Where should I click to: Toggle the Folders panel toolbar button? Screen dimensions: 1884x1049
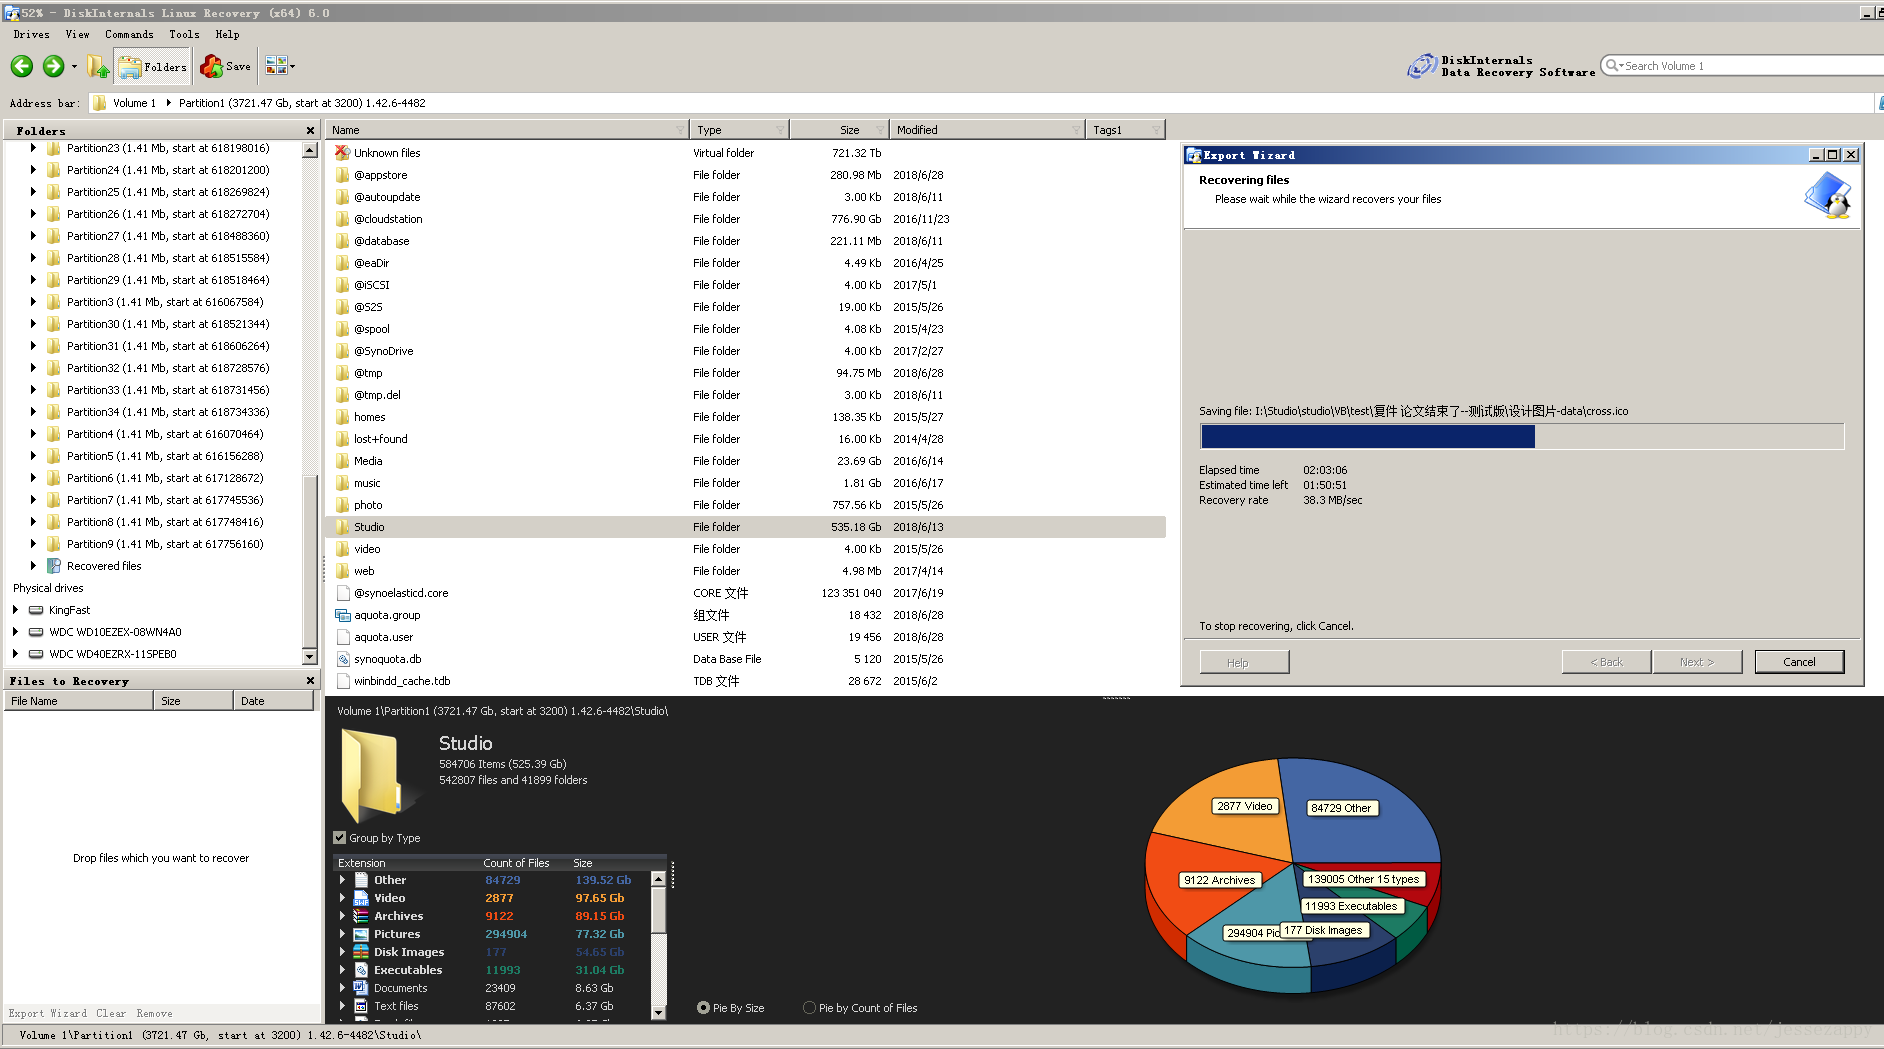click(152, 67)
